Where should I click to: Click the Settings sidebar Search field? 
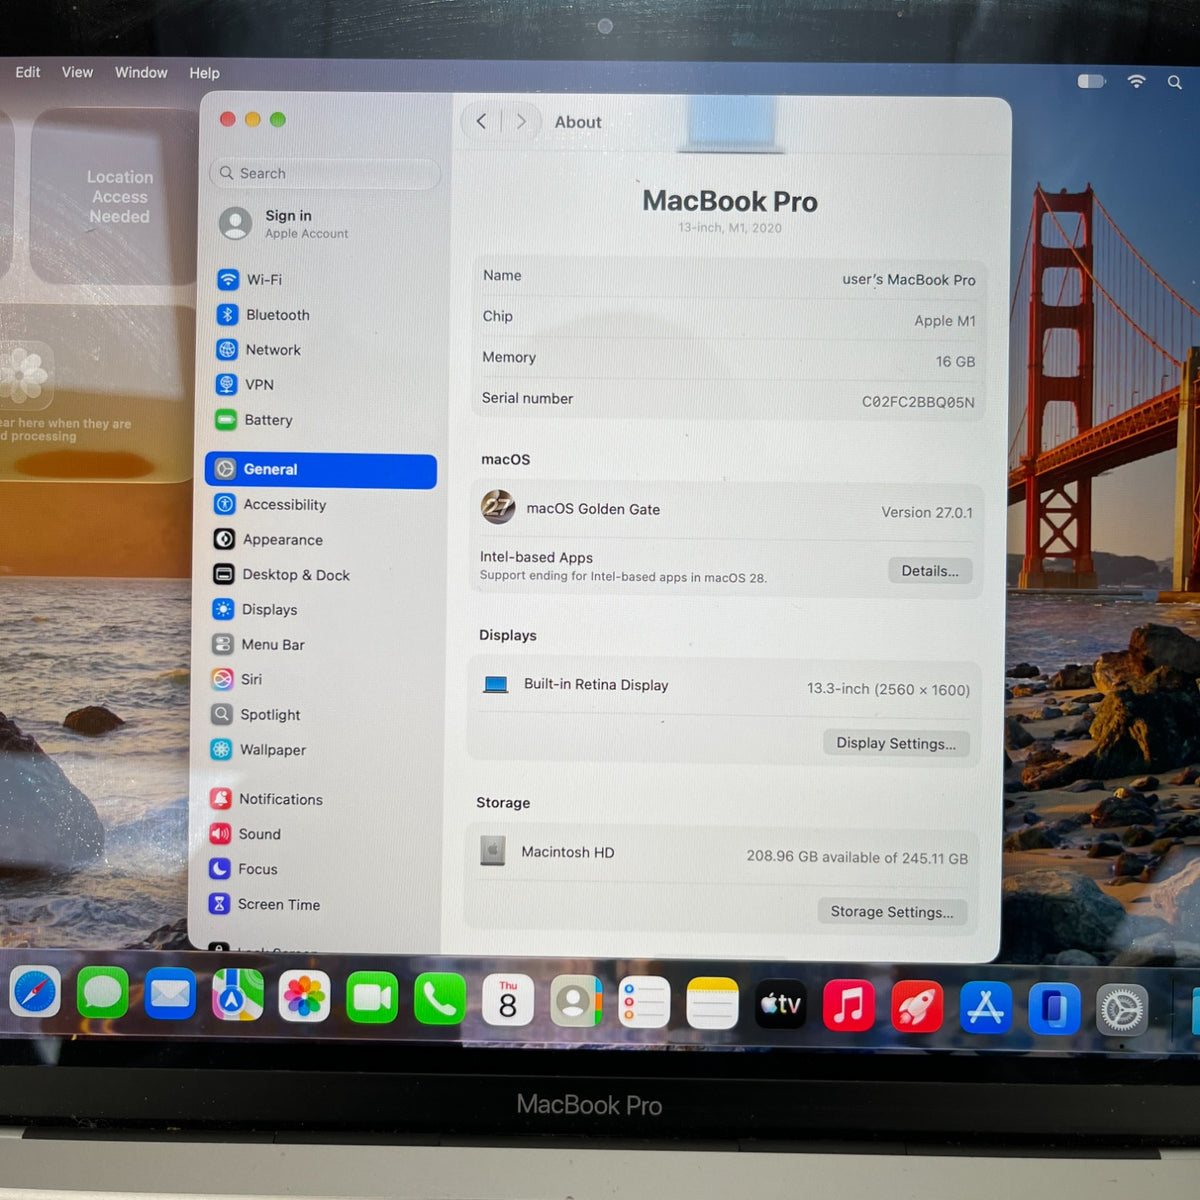(326, 173)
